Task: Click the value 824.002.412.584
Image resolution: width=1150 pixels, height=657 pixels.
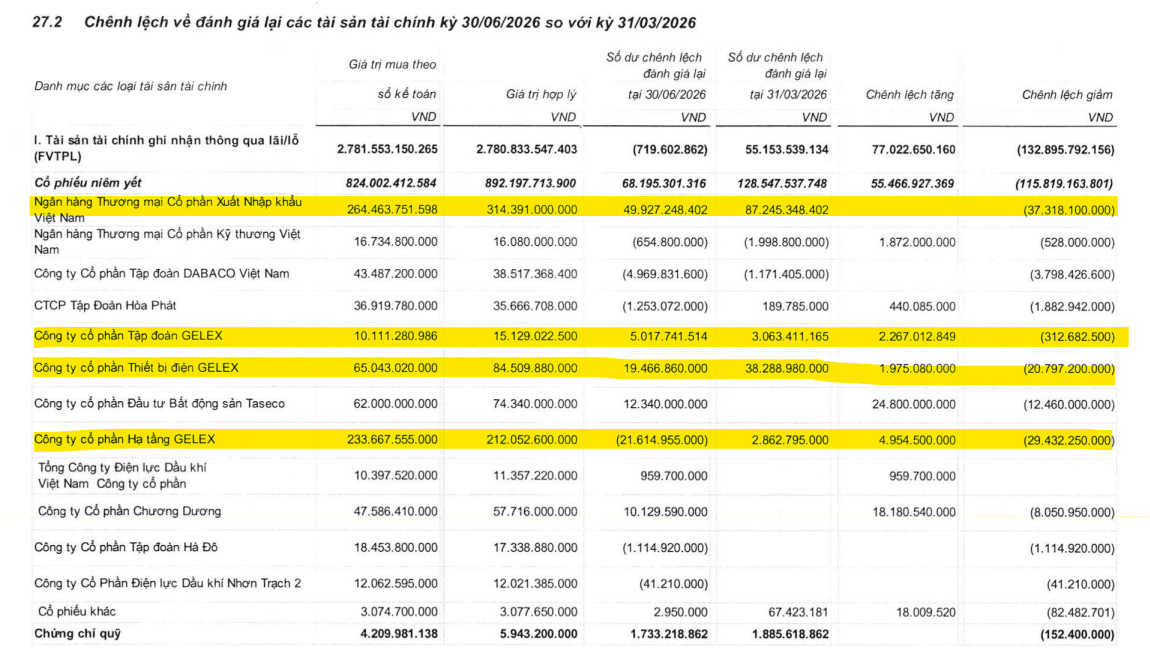Action: tap(391, 183)
